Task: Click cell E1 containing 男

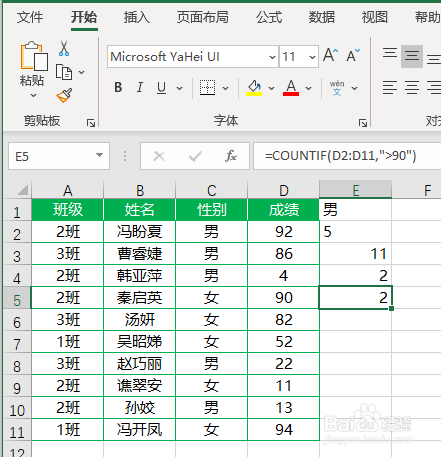Action: pyautogui.click(x=356, y=210)
